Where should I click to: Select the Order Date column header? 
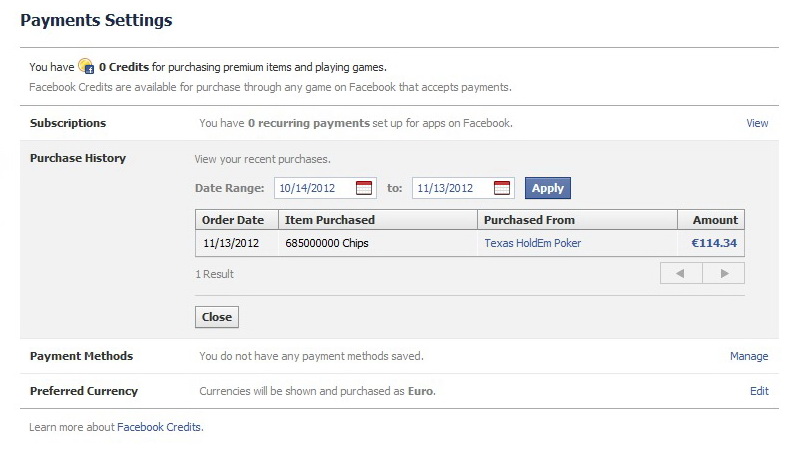(237, 220)
